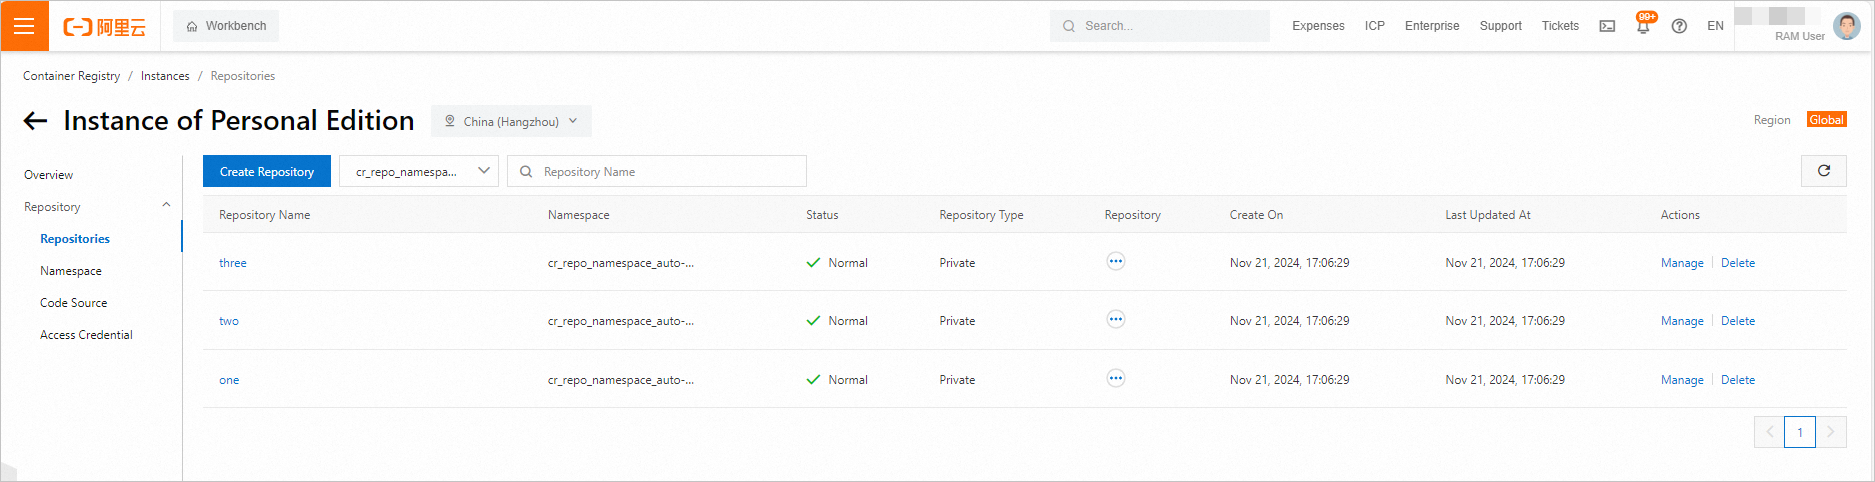Open the notifications bell
Screen dimensions: 1875x482
tap(1643, 26)
